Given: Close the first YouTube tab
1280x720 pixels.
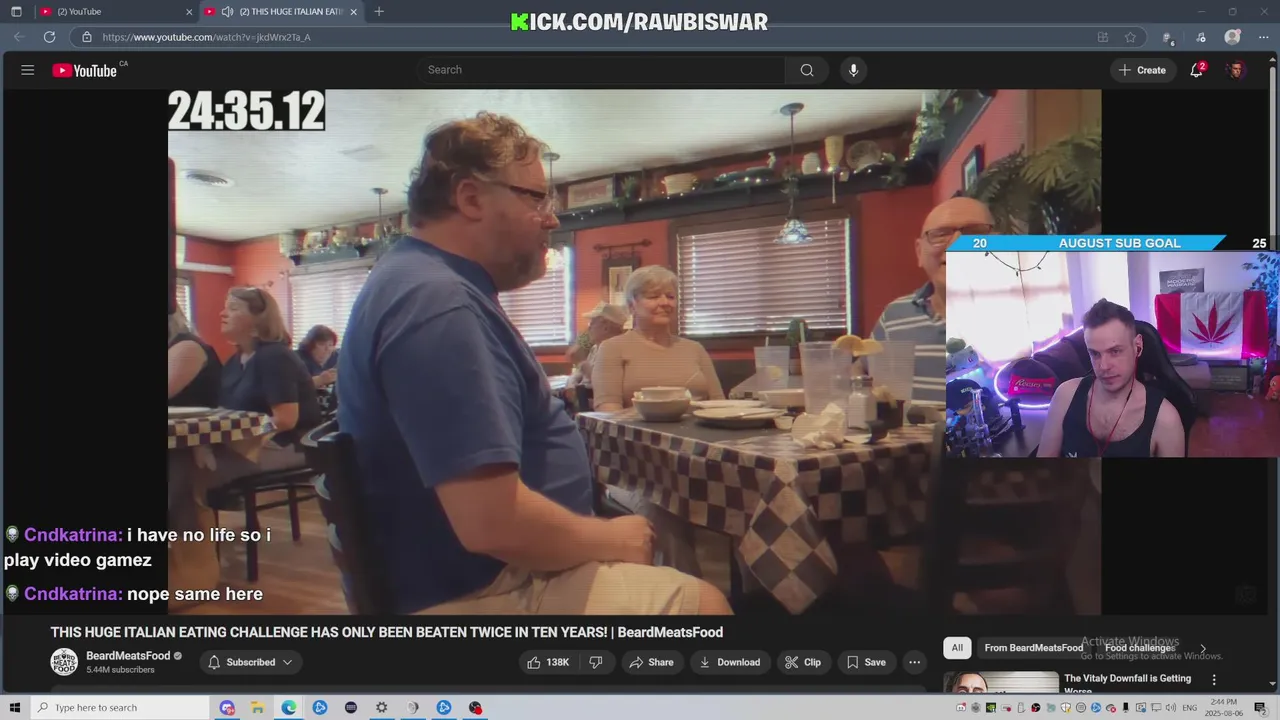Looking at the screenshot, I should [189, 12].
